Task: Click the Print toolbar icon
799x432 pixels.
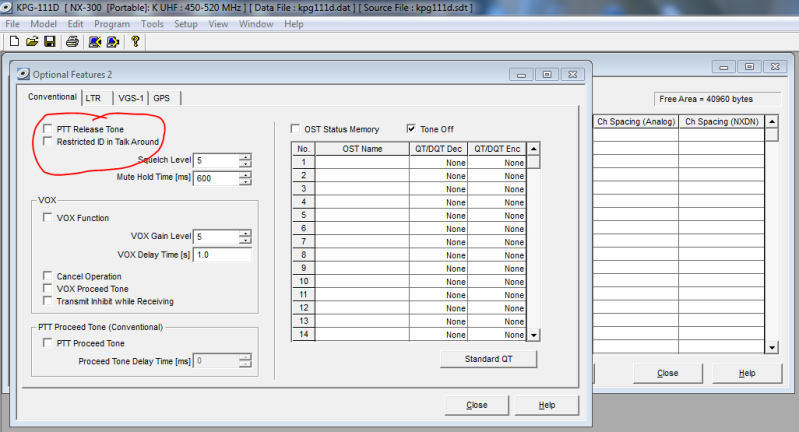Action: point(72,41)
